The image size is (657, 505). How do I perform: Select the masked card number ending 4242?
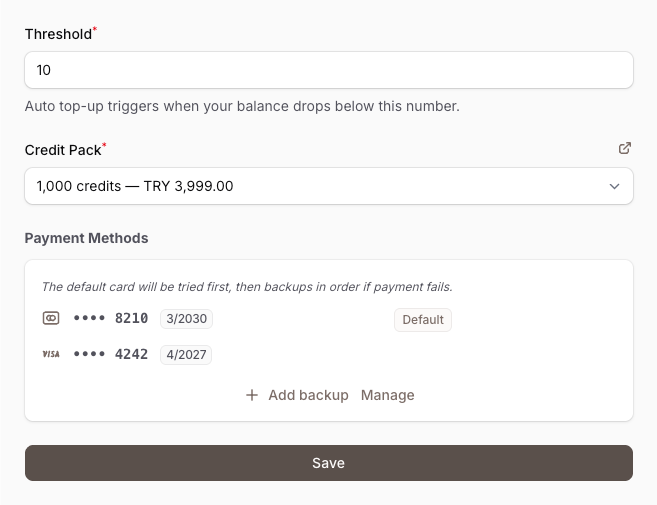[110, 354]
